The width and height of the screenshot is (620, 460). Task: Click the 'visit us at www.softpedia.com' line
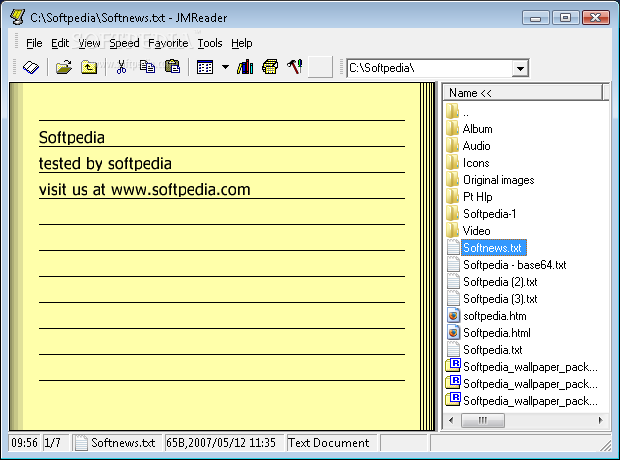coord(145,190)
